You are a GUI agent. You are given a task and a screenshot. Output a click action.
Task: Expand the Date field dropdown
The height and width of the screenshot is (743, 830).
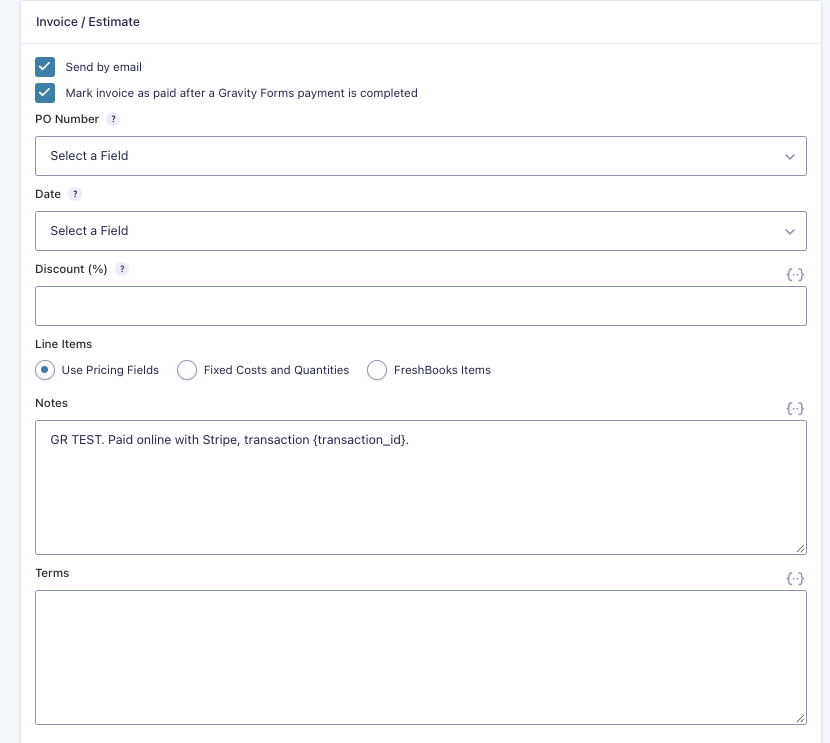pyautogui.click(x=421, y=231)
